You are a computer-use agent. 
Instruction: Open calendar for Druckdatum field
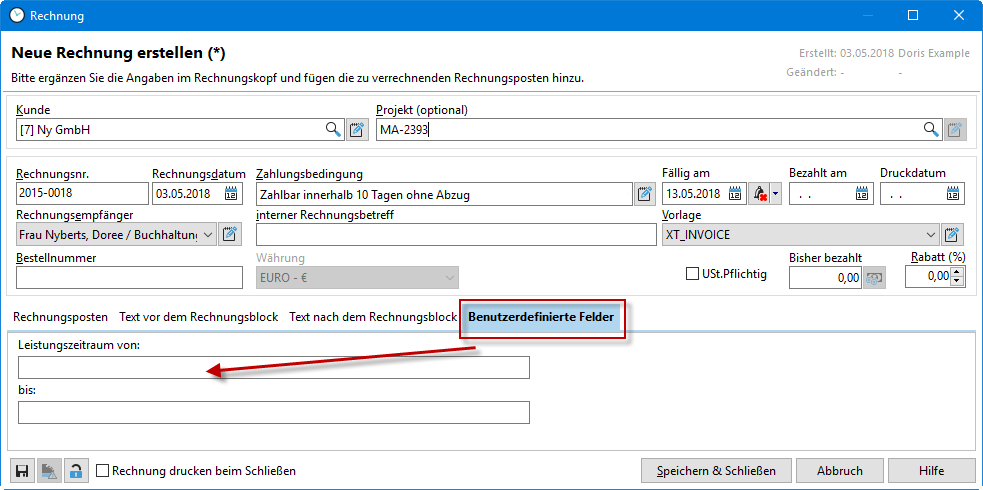(x=954, y=194)
